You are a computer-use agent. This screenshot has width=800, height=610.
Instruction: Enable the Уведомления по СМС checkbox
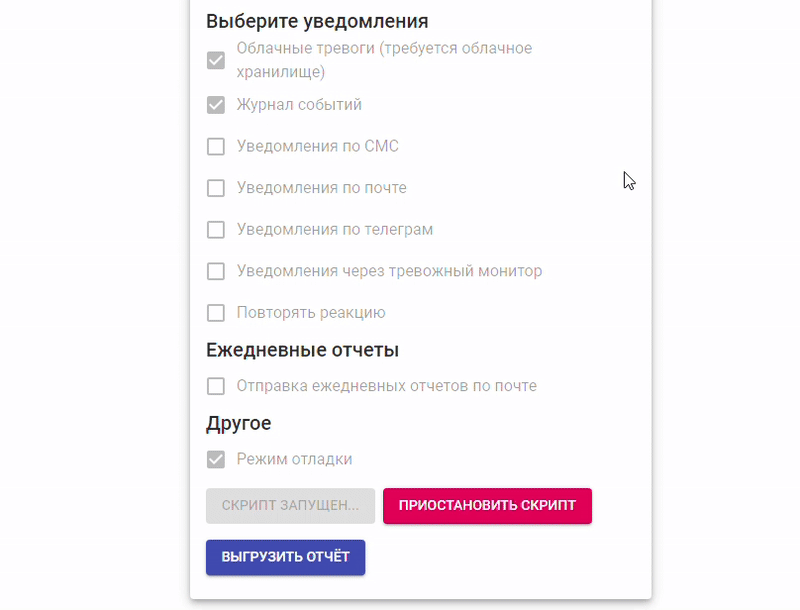point(215,147)
